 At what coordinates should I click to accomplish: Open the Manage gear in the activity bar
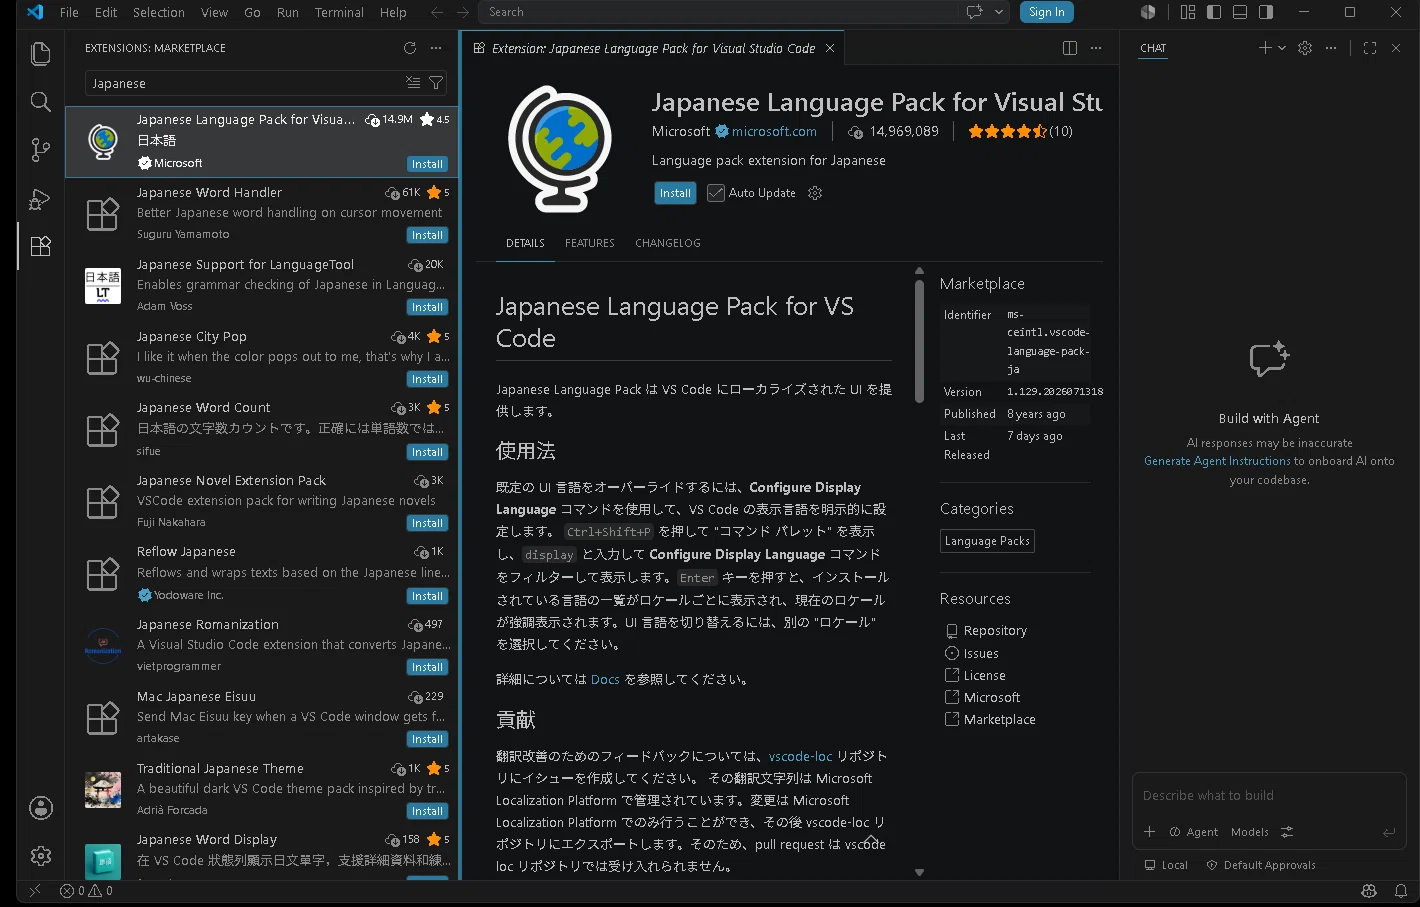(x=40, y=856)
